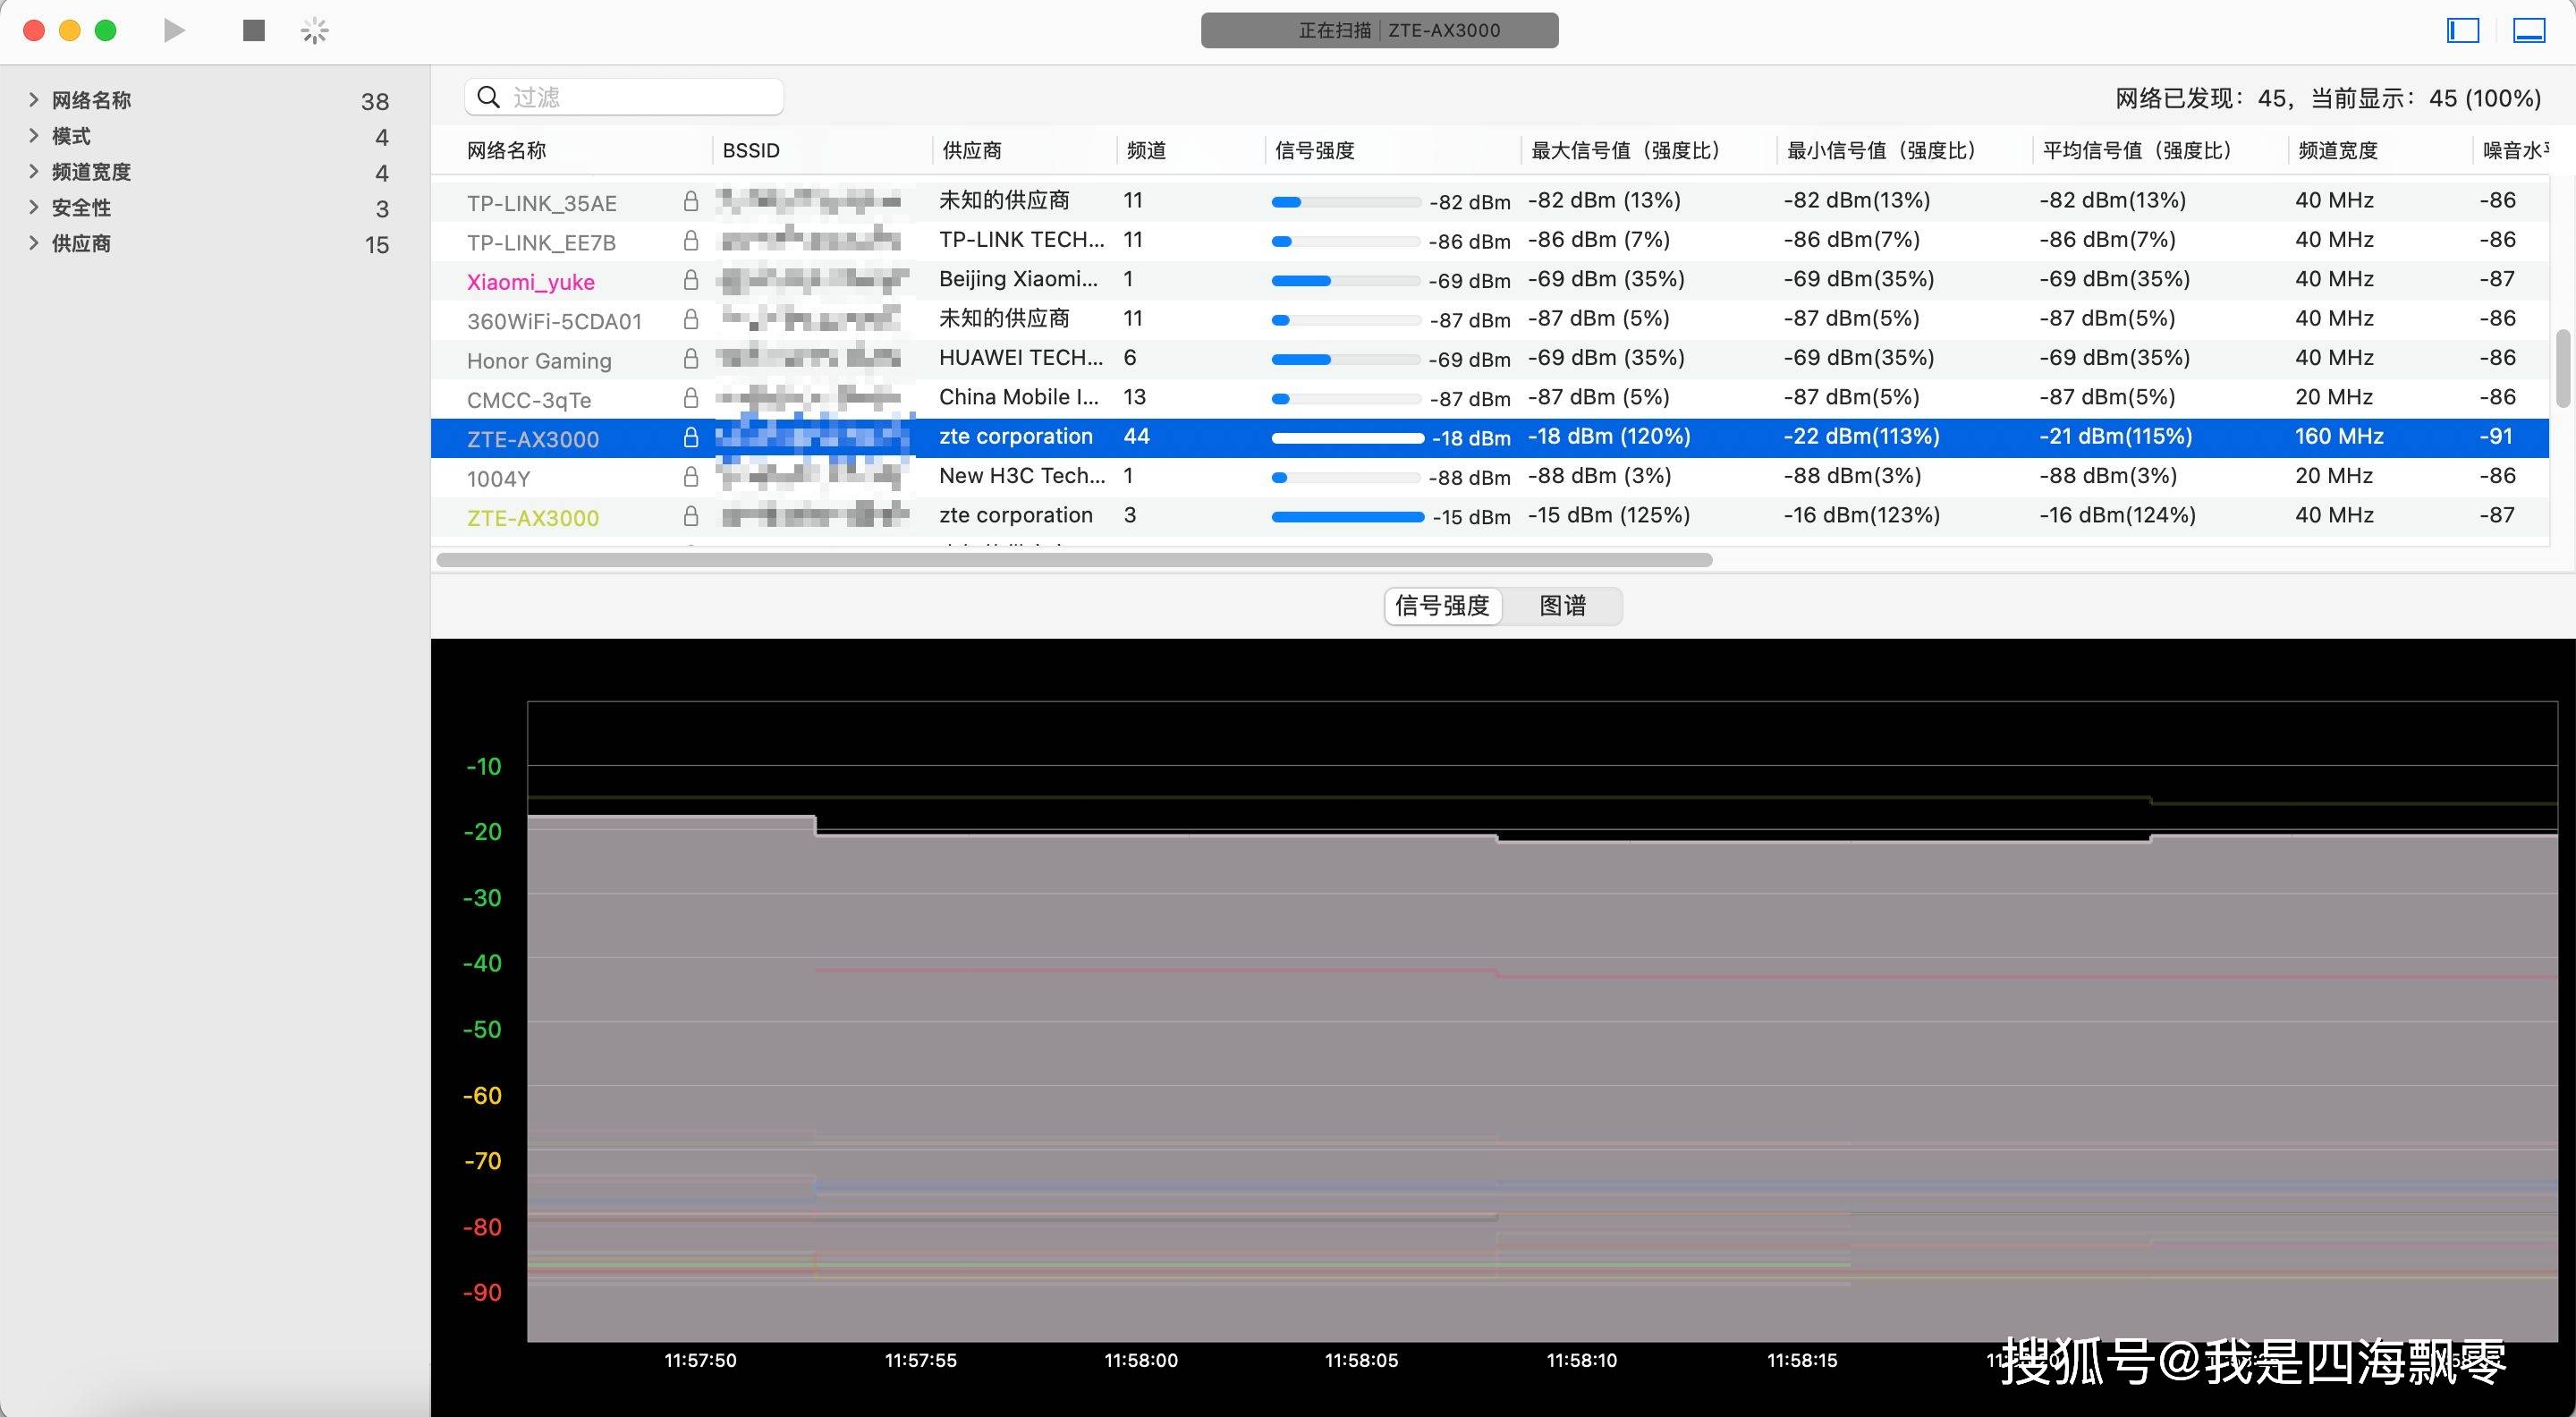Image resolution: width=2576 pixels, height=1417 pixels.
Task: Select the 信号强度 tab
Action: (x=1442, y=605)
